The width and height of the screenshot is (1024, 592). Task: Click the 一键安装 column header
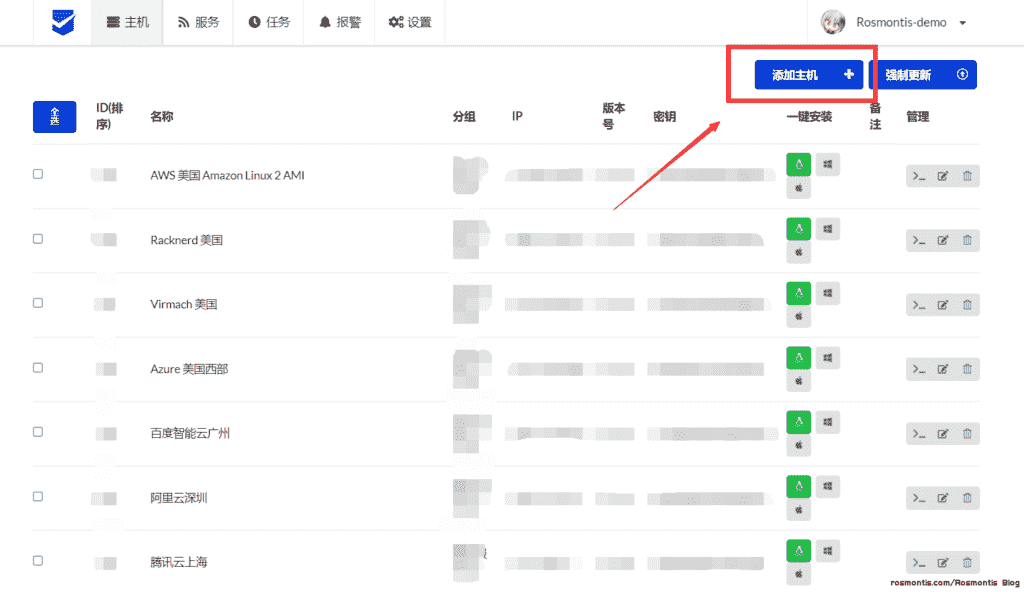click(x=809, y=116)
